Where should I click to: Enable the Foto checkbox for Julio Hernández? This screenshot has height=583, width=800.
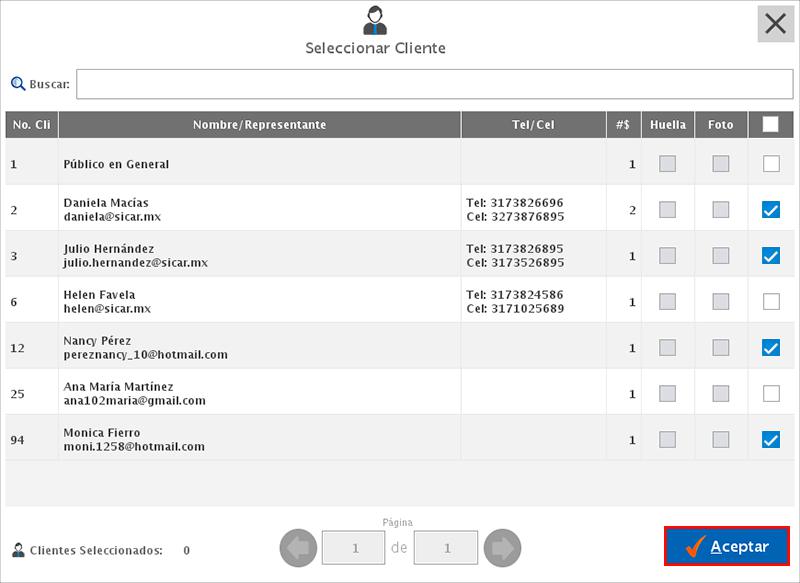[719, 254]
